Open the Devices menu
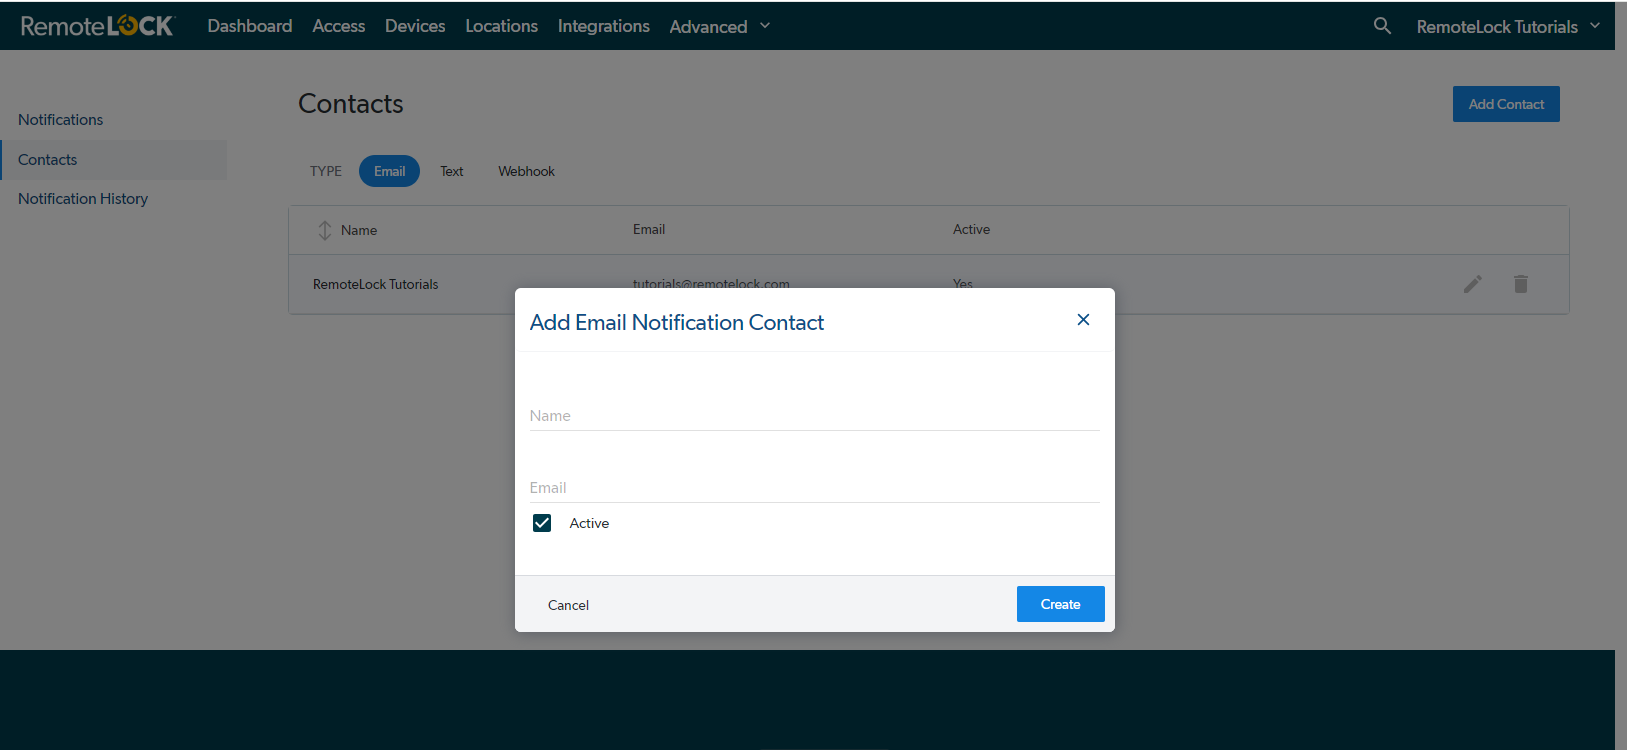Screen dimensions: 1627x750 (415, 26)
